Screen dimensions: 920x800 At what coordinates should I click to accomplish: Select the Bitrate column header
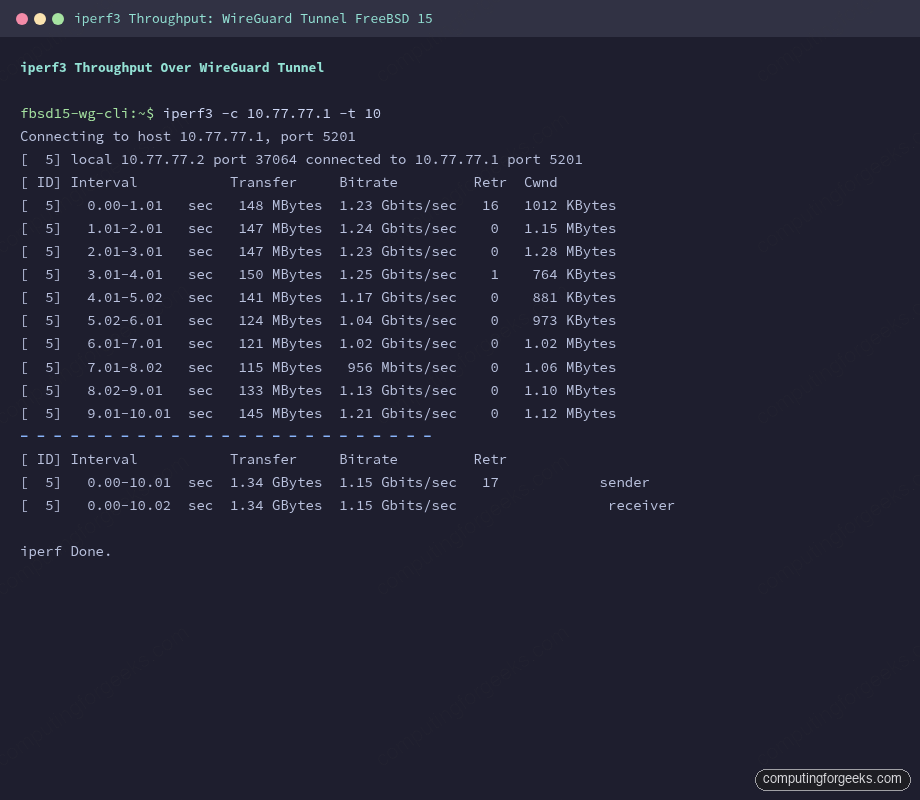click(368, 182)
